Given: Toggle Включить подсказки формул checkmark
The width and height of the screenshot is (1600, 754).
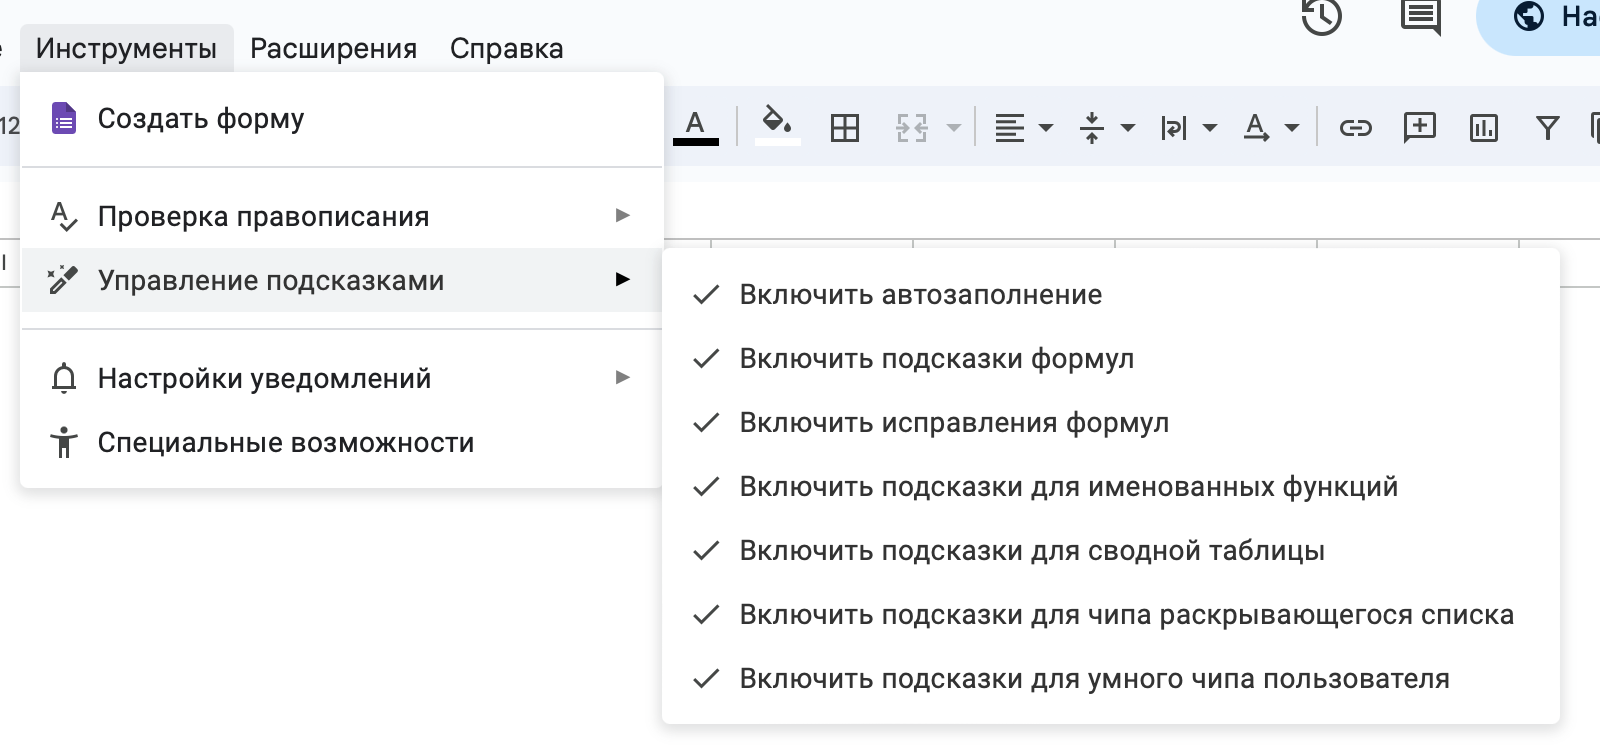Looking at the screenshot, I should click(936, 359).
